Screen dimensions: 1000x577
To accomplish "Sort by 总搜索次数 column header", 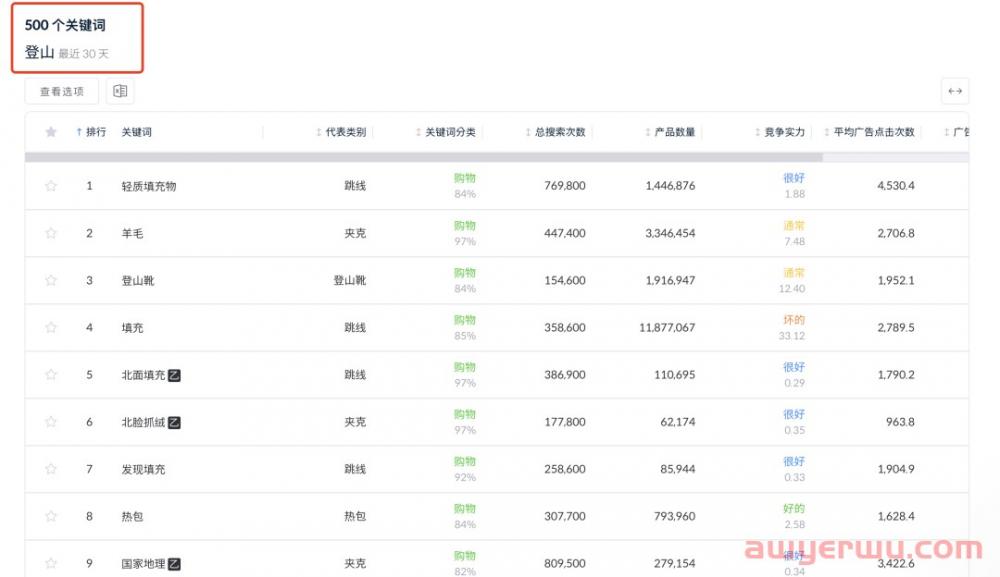I will point(556,132).
